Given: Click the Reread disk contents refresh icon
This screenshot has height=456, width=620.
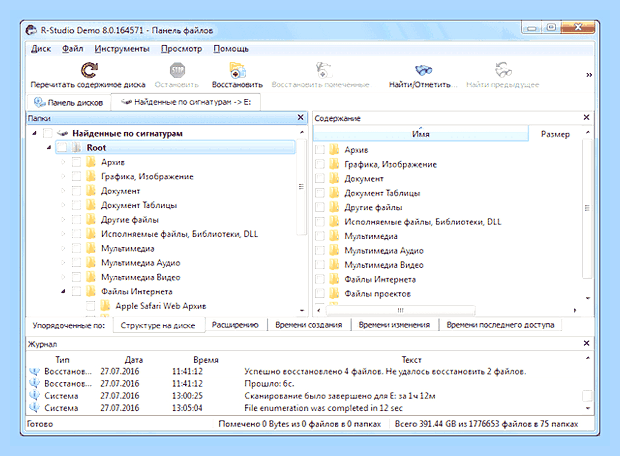Looking at the screenshot, I should point(89,70).
